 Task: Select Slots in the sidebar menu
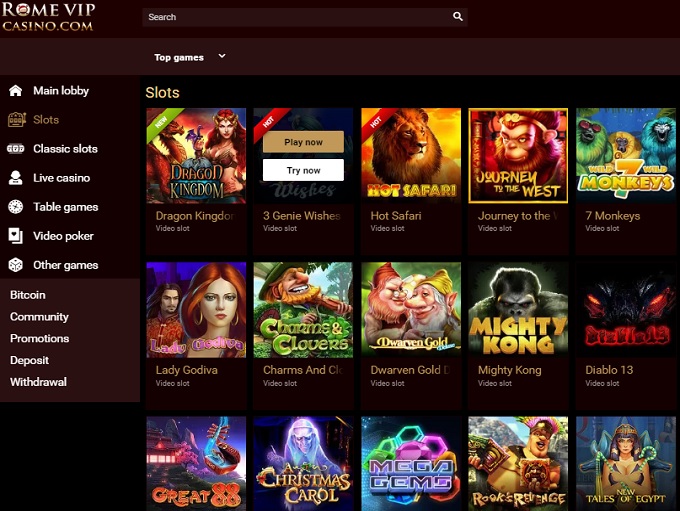46,120
